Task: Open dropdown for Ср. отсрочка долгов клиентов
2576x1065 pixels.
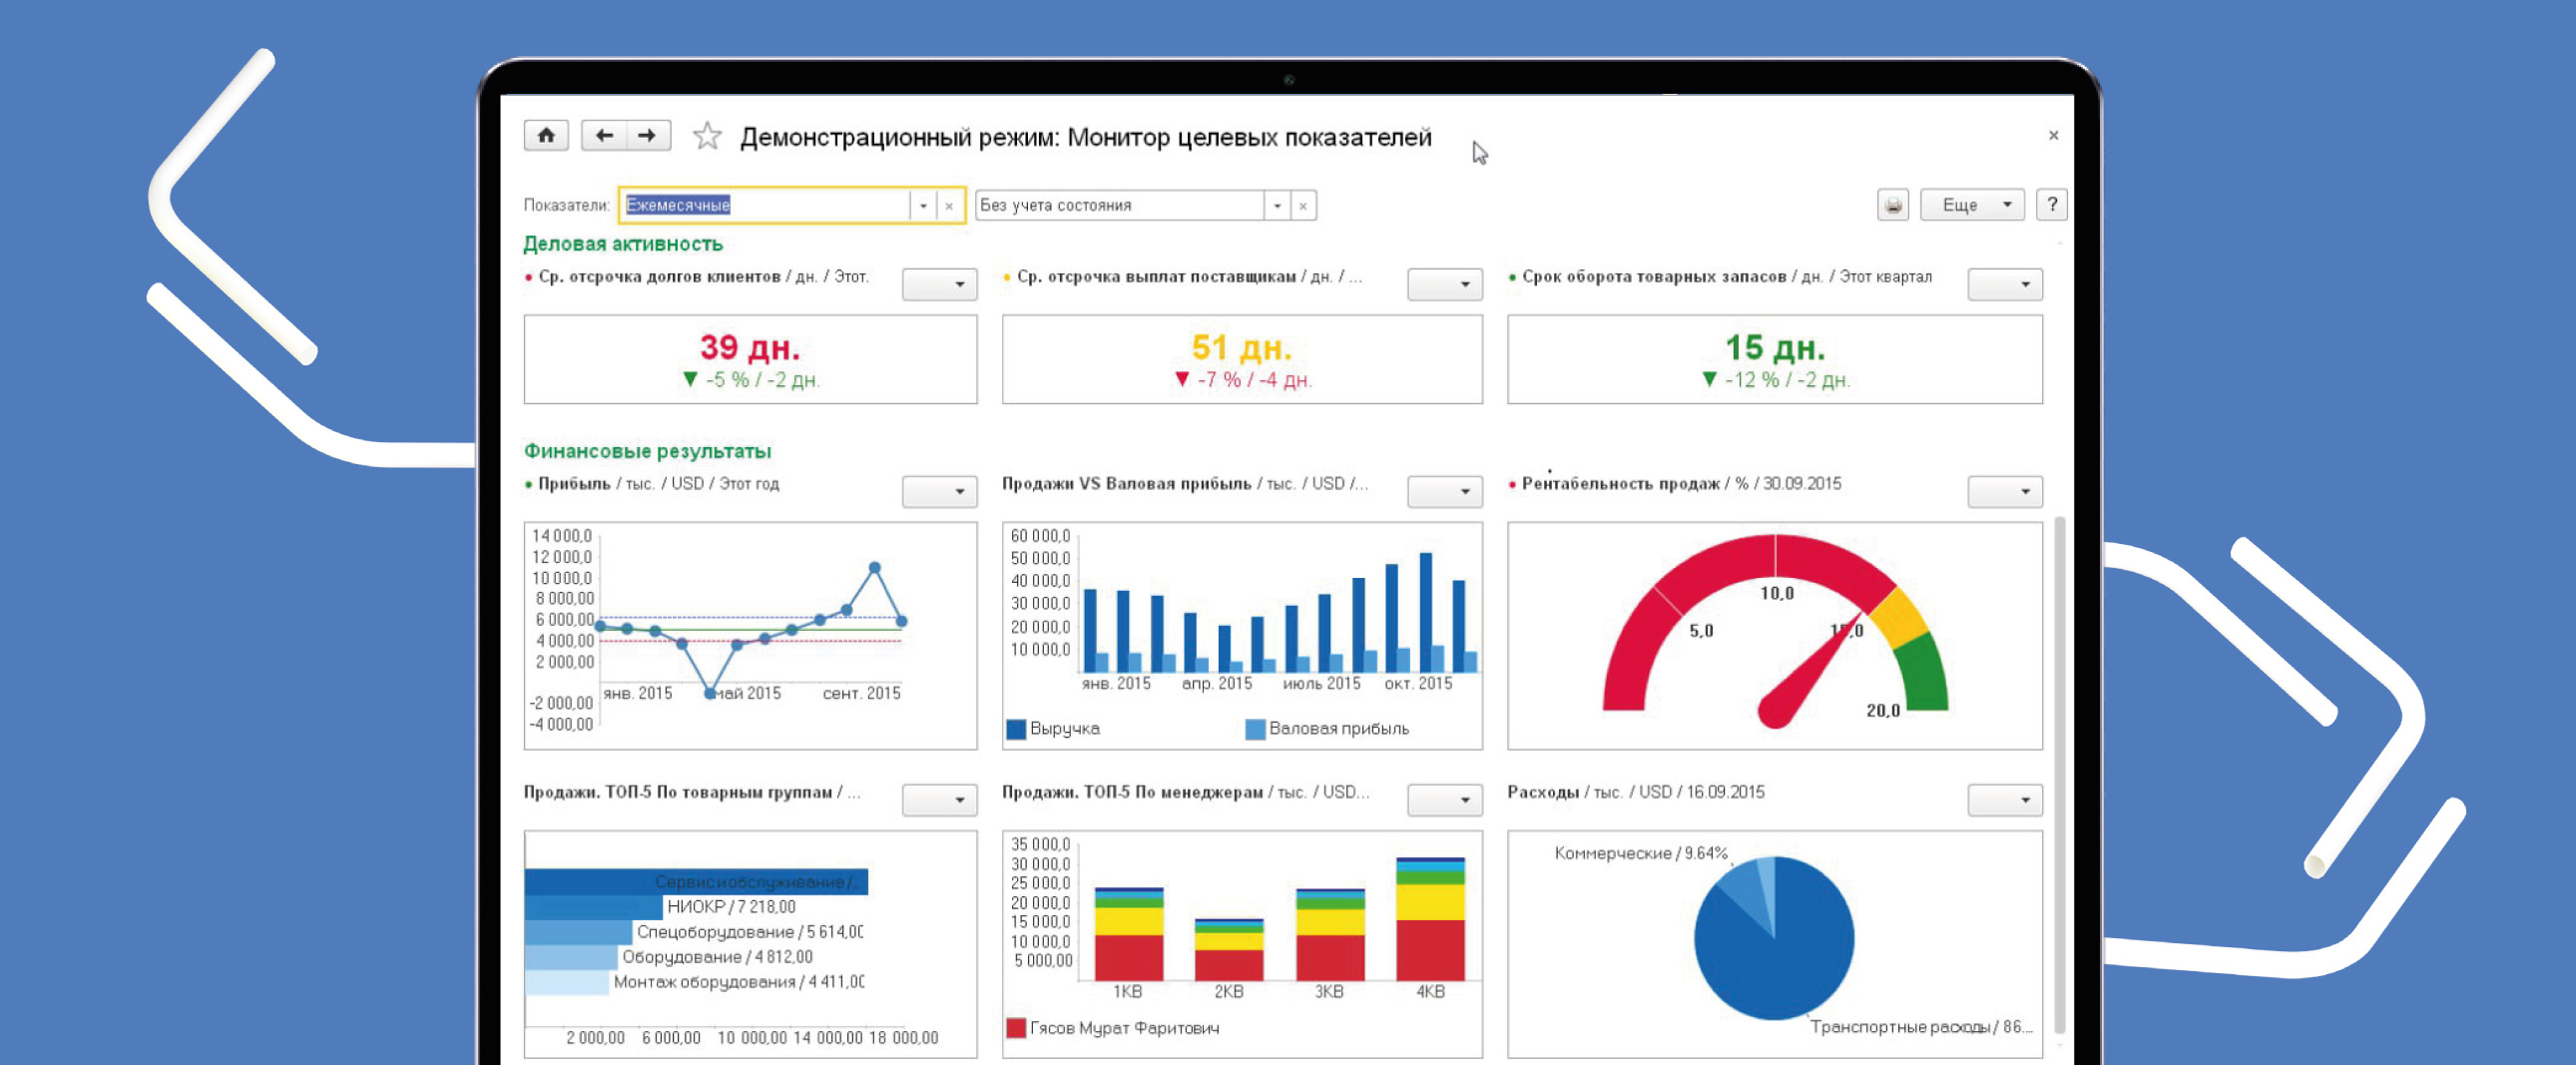Action: (939, 284)
